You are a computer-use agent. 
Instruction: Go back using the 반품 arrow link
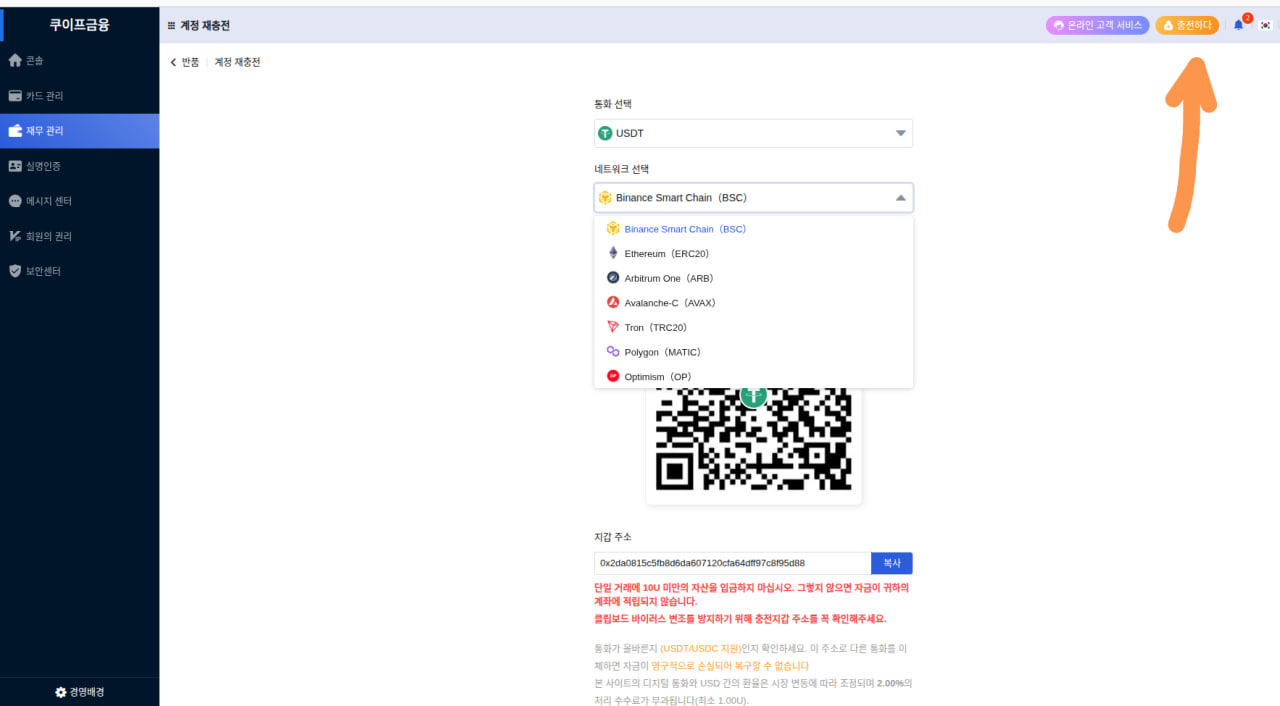point(185,62)
